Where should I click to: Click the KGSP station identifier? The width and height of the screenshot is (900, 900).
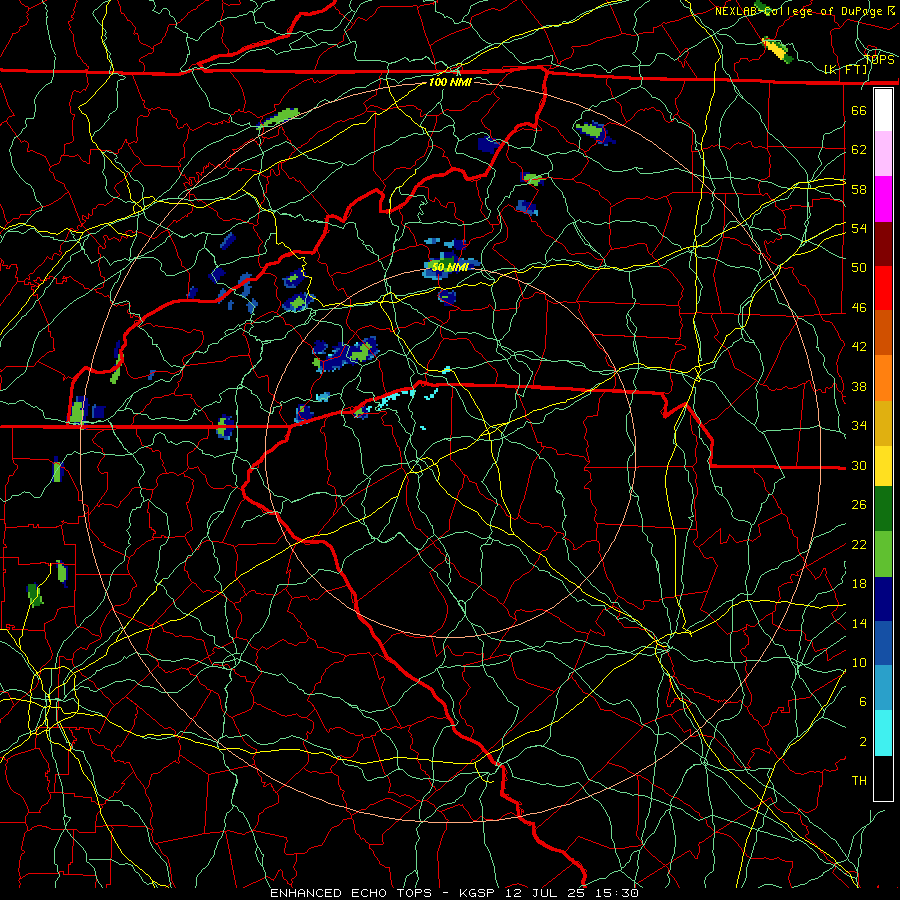[x=479, y=893]
